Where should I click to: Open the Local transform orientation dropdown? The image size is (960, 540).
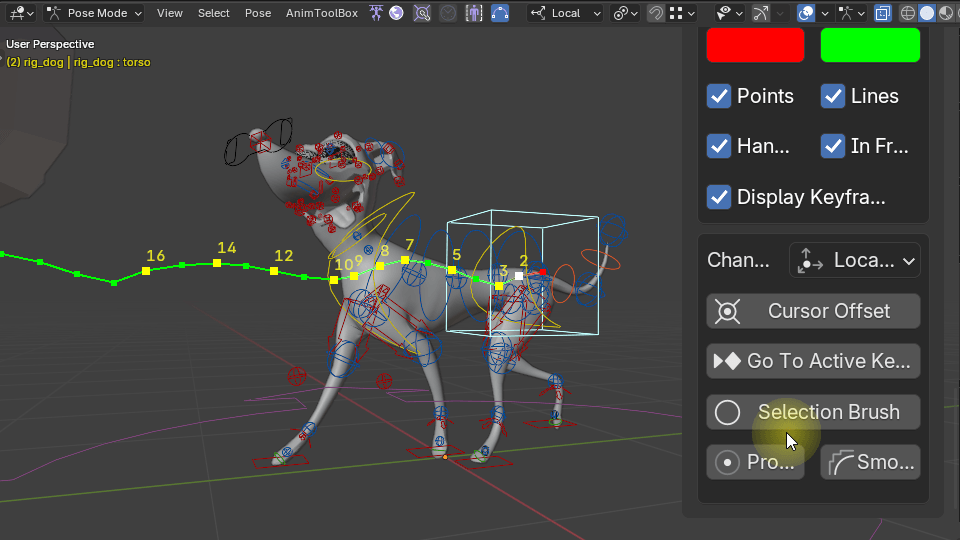point(566,13)
